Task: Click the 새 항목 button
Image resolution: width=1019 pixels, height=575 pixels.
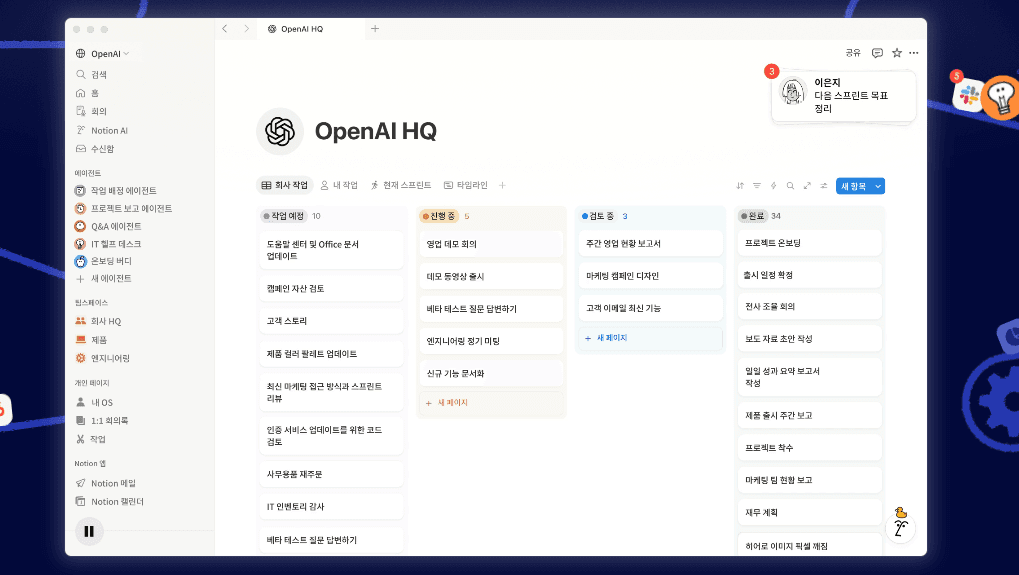Action: 854,186
